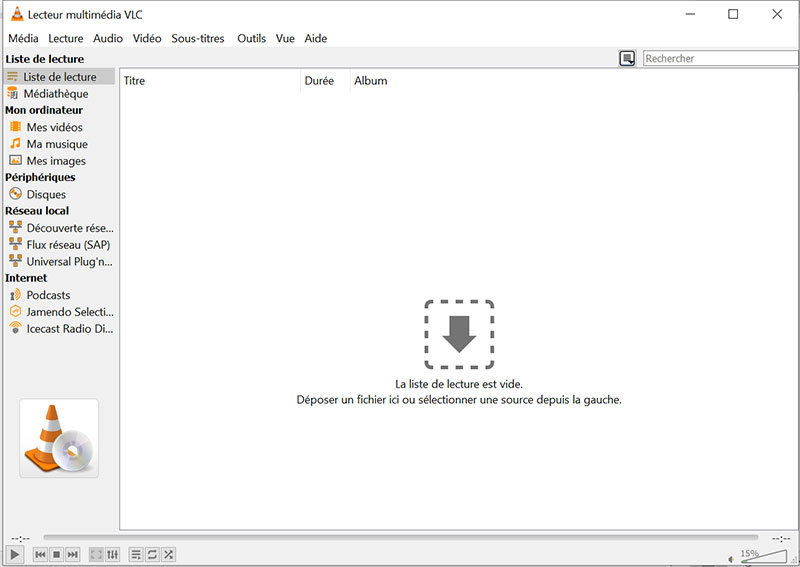Select Découverte réseau entry
The width and height of the screenshot is (800, 567).
(70, 228)
